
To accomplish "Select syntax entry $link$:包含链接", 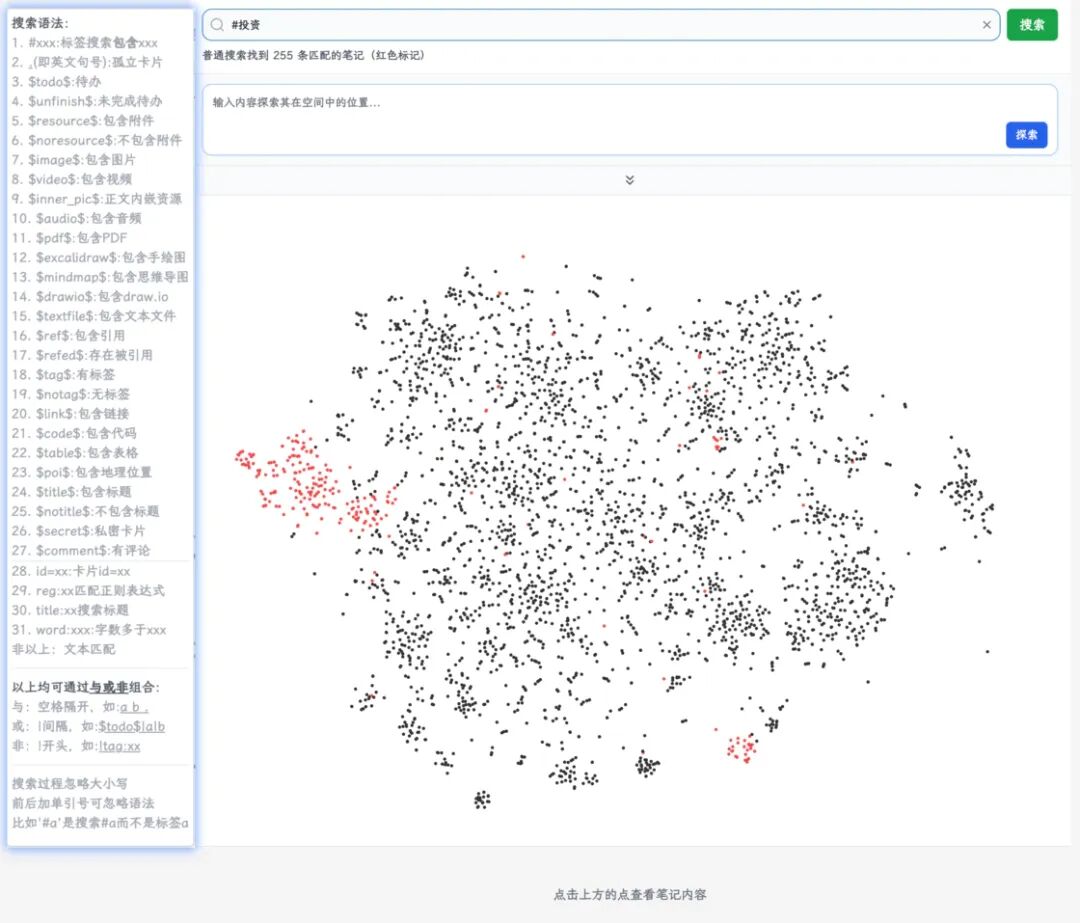I will point(70,414).
